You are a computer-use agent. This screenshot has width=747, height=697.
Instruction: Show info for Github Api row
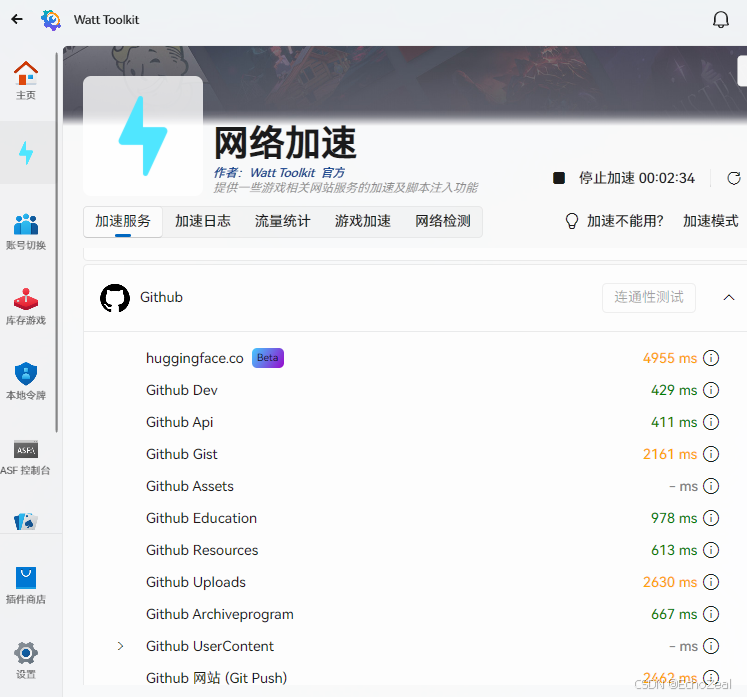[711, 422]
